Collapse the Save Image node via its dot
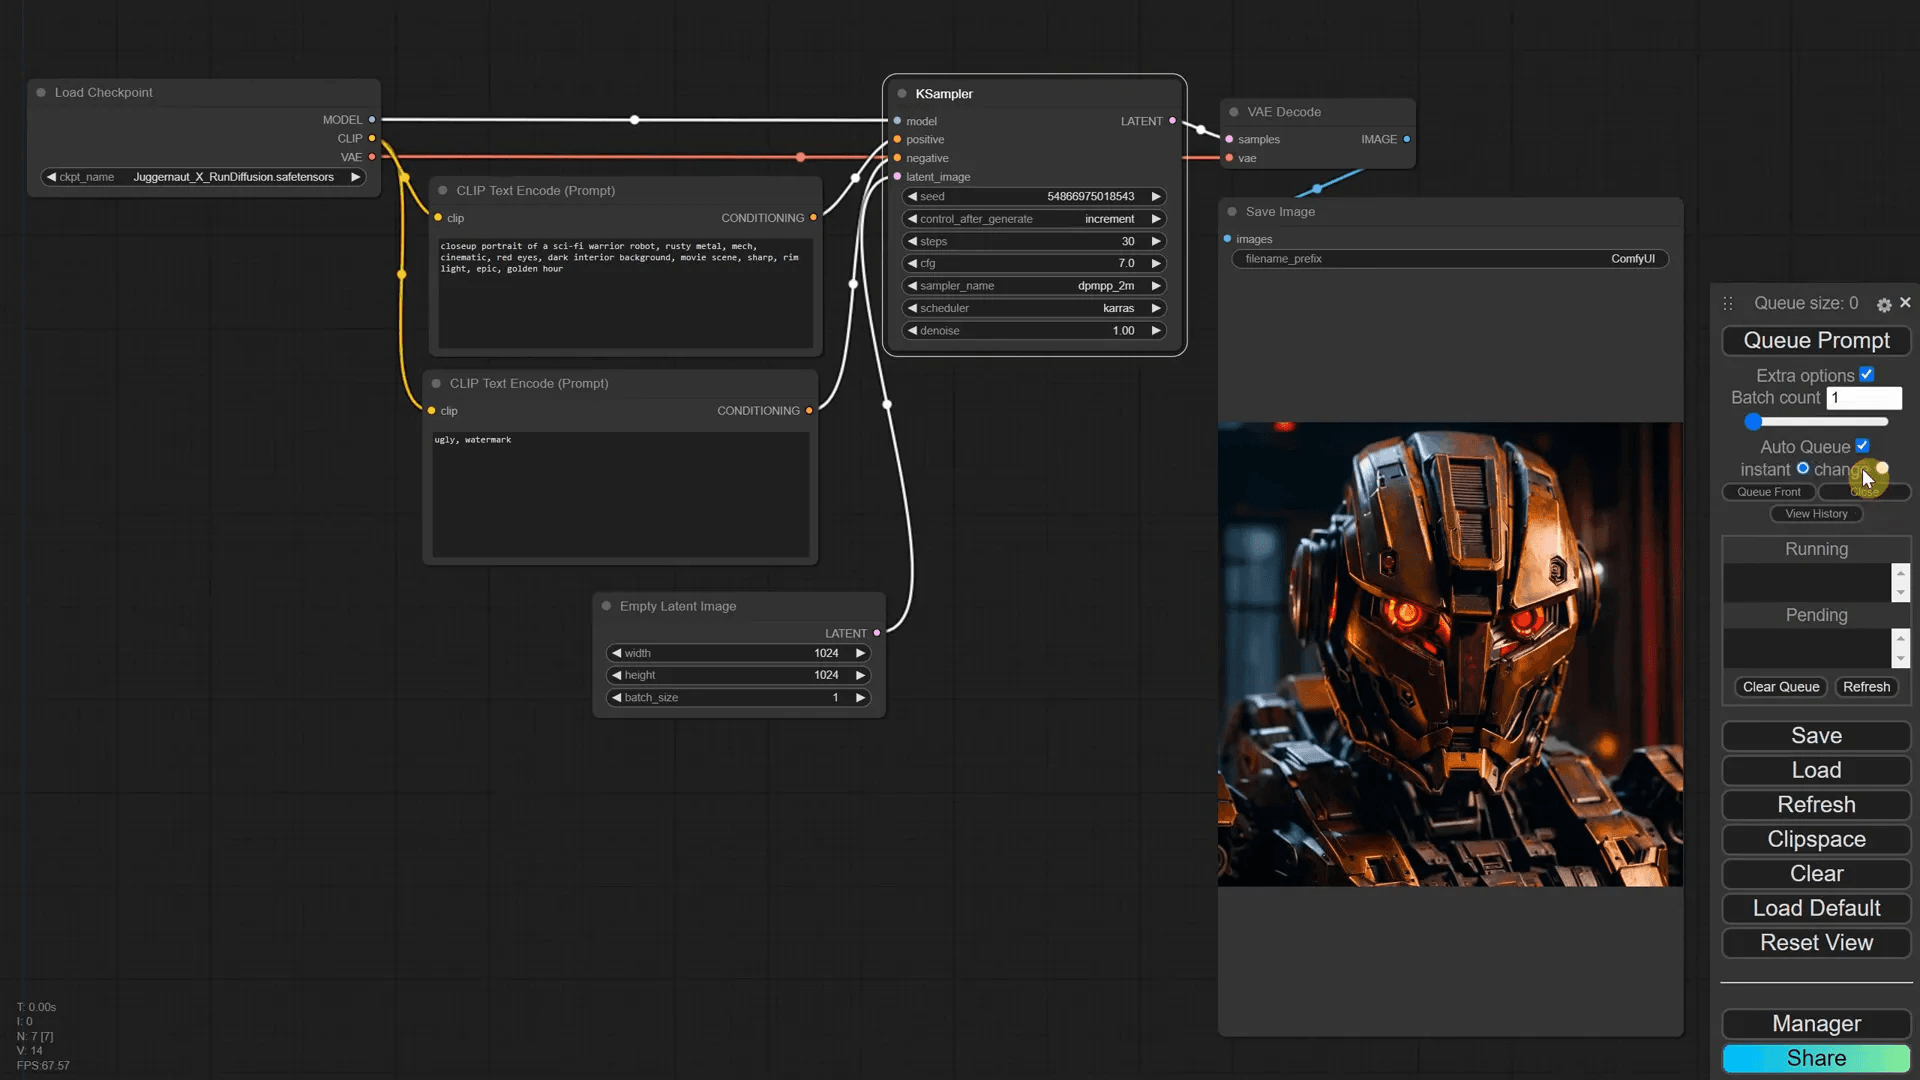 pyautogui.click(x=1232, y=212)
